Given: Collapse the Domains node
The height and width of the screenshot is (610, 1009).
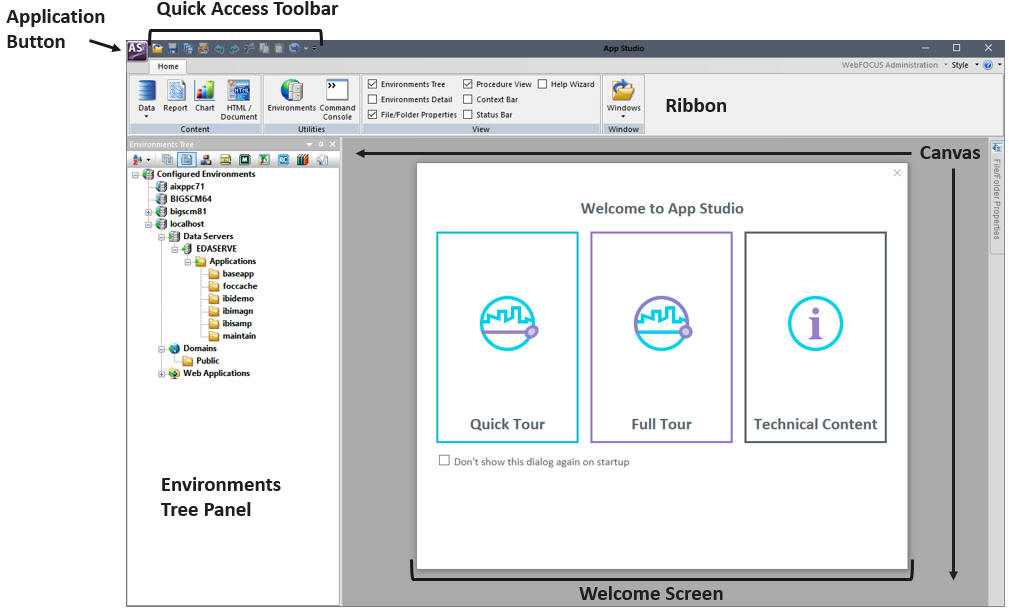Looking at the screenshot, I should (162, 349).
